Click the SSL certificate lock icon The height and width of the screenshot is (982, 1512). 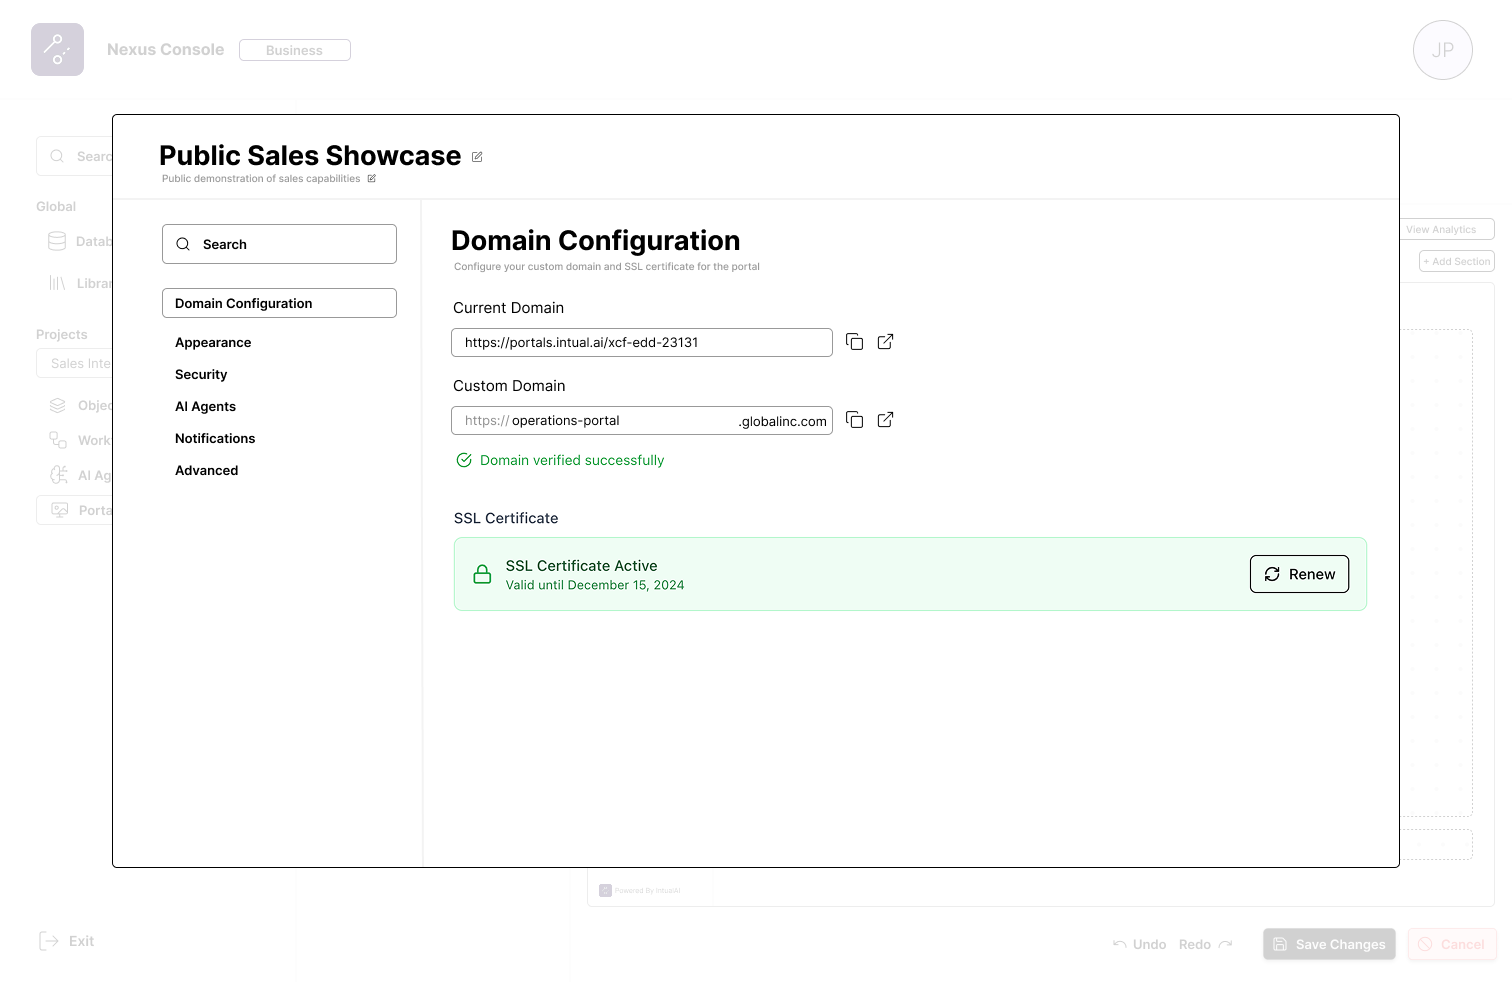pyautogui.click(x=482, y=574)
